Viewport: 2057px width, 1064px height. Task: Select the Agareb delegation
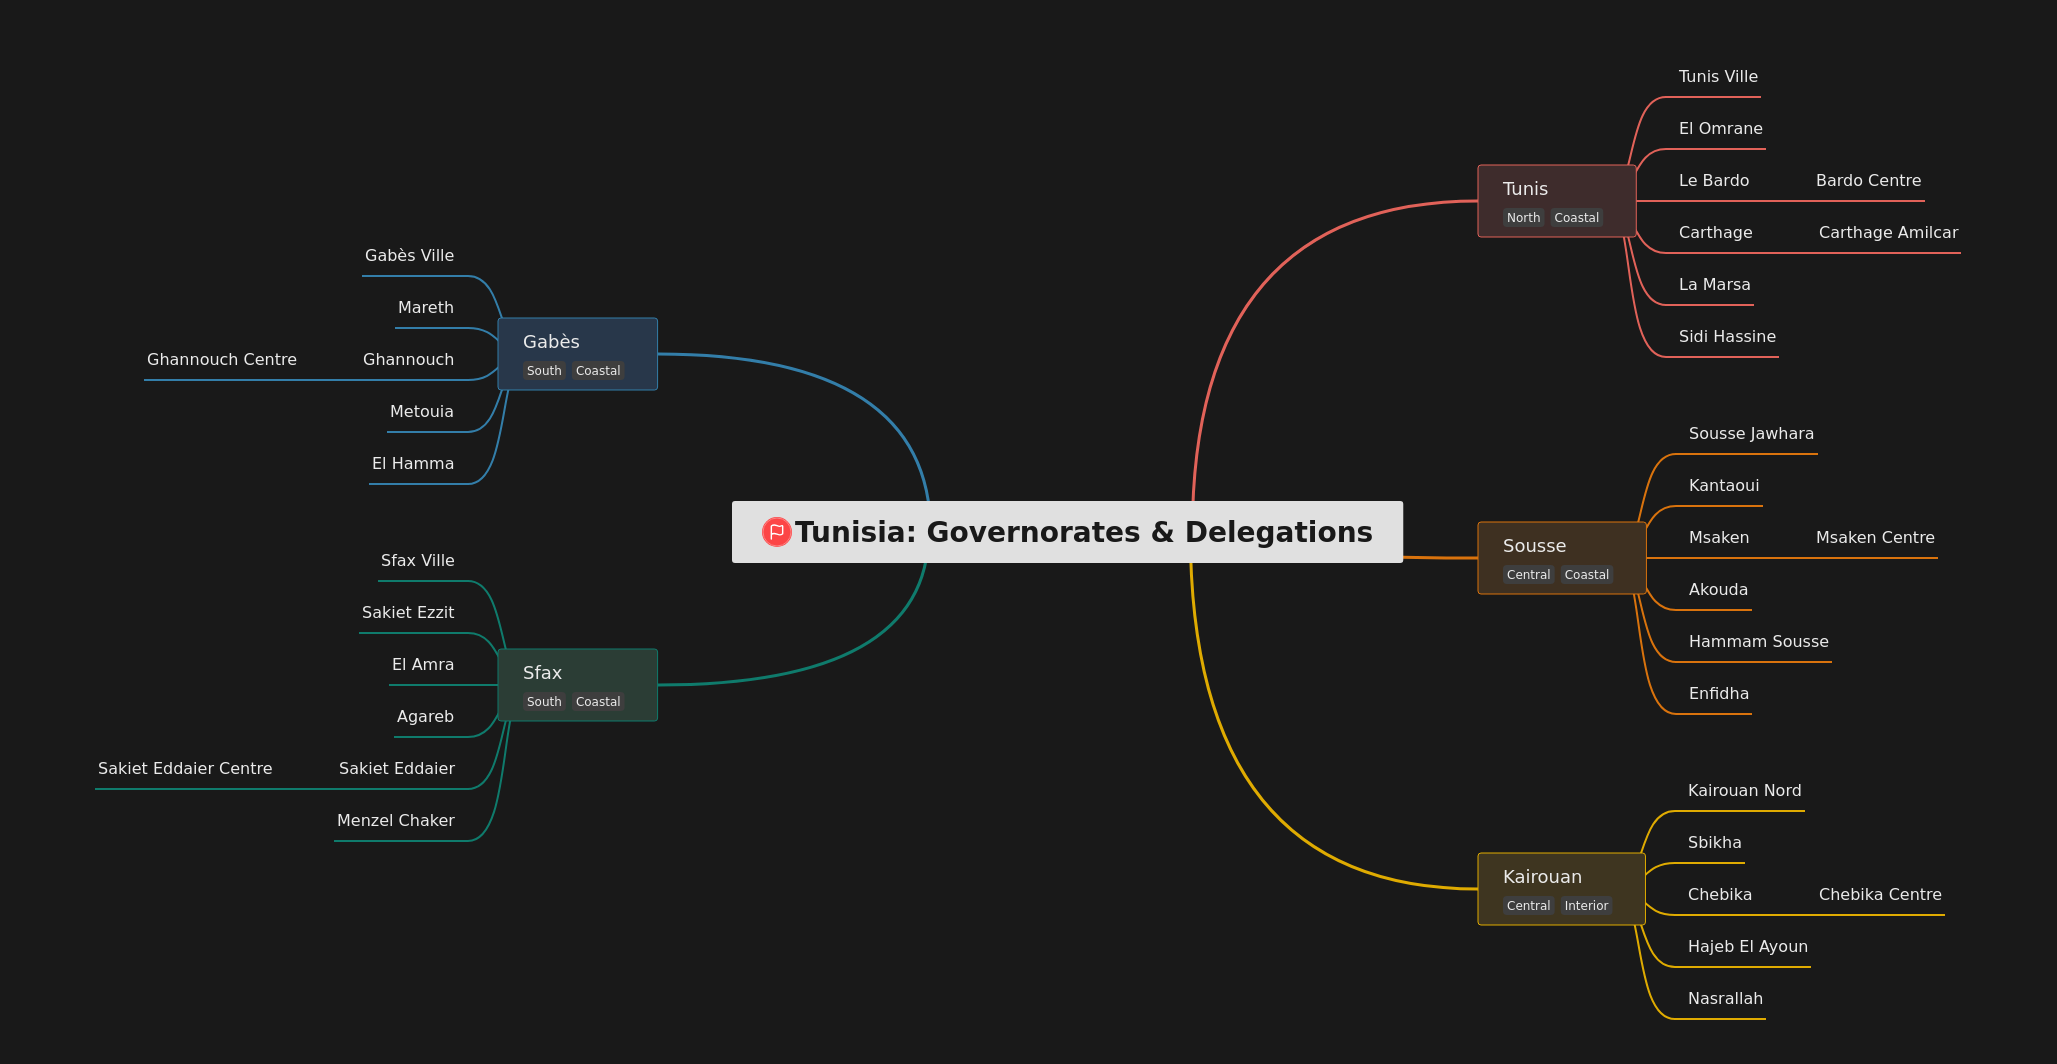425,717
